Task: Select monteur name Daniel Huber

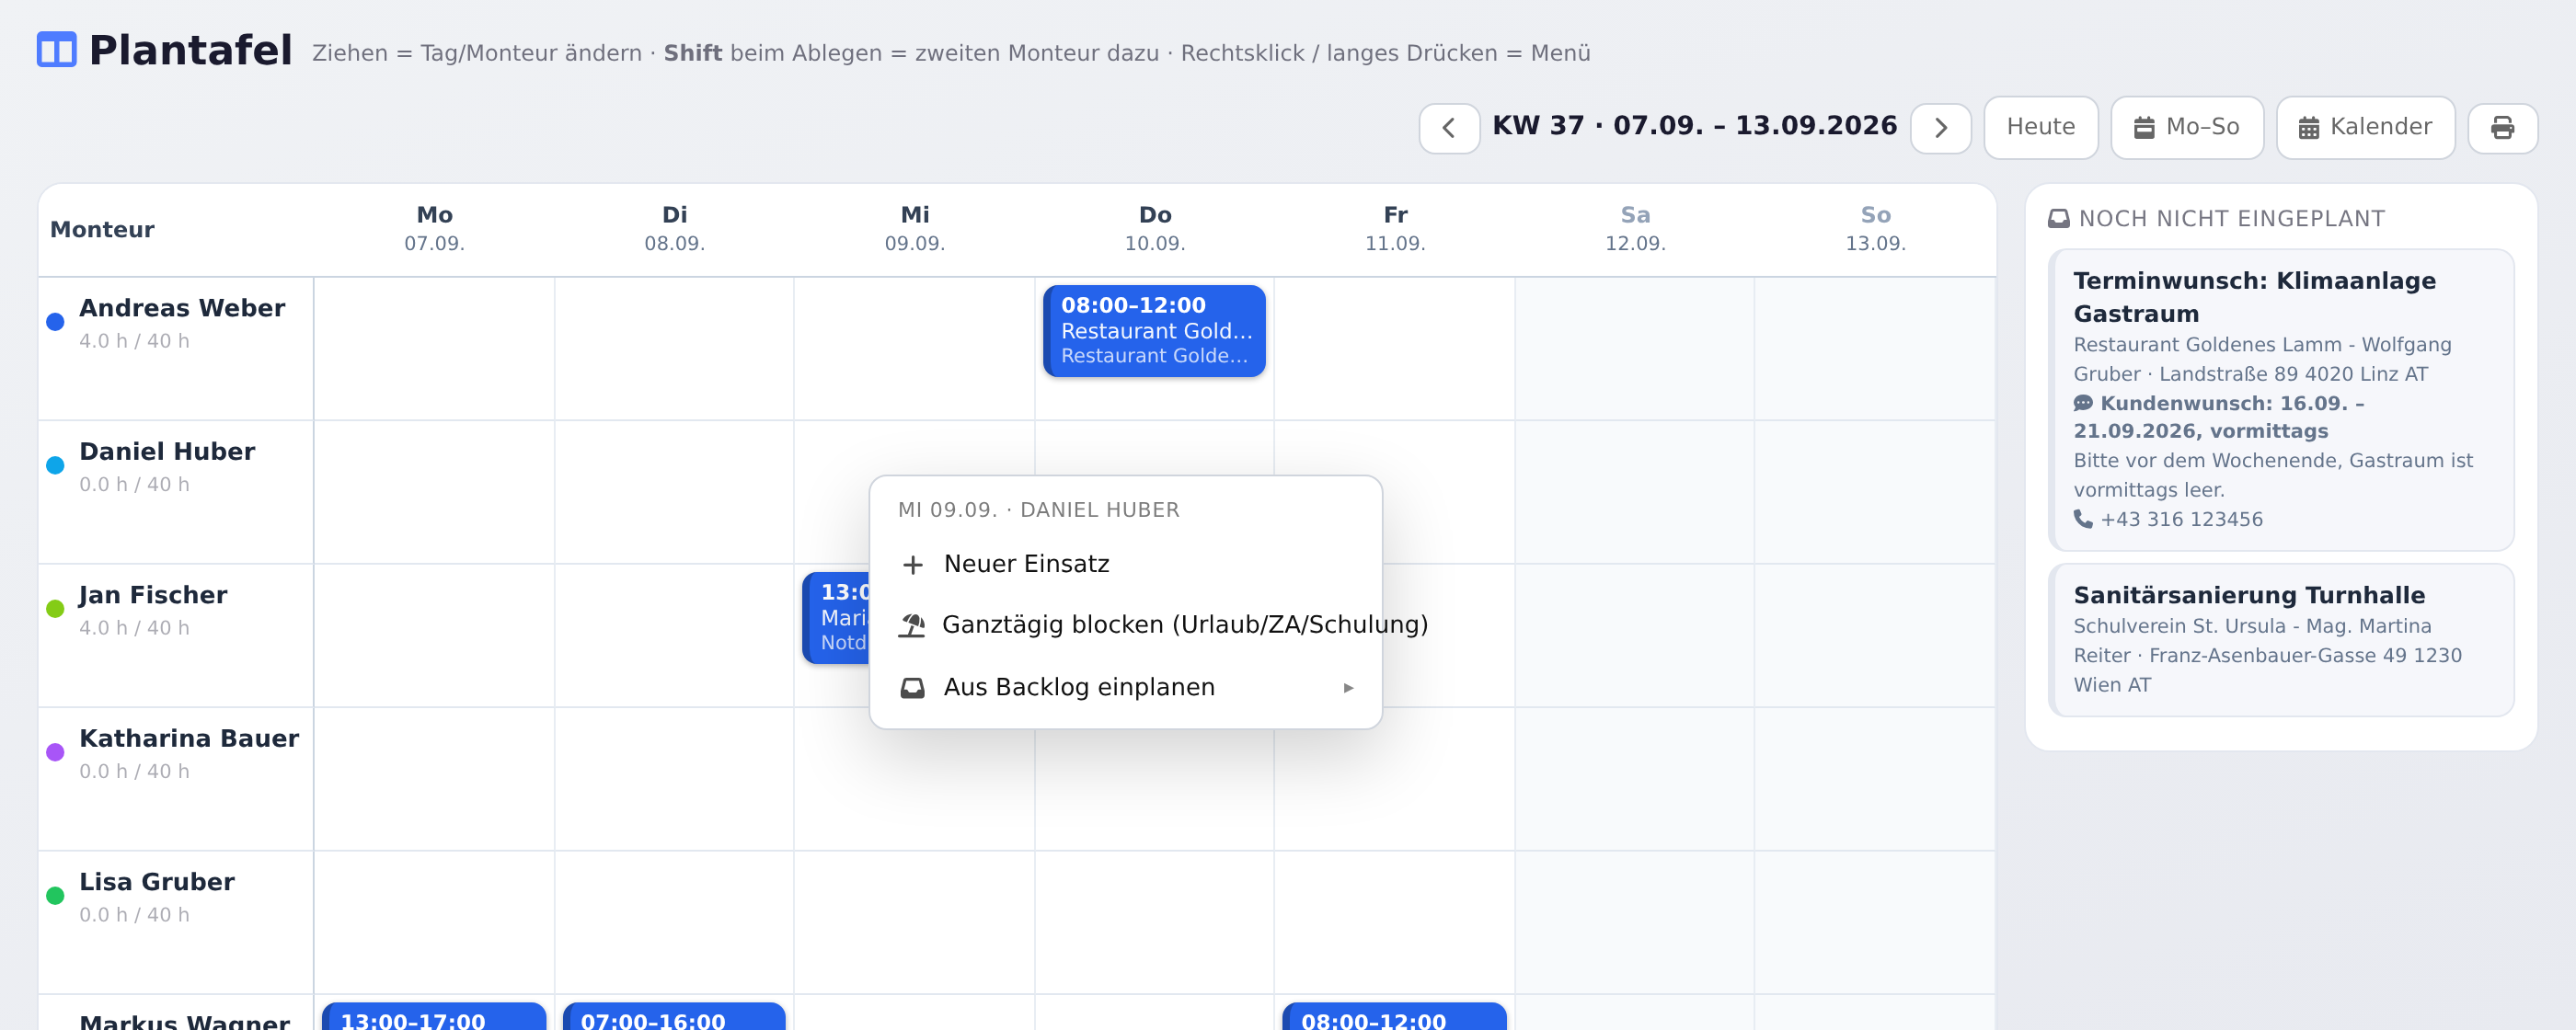Action: [x=167, y=452]
